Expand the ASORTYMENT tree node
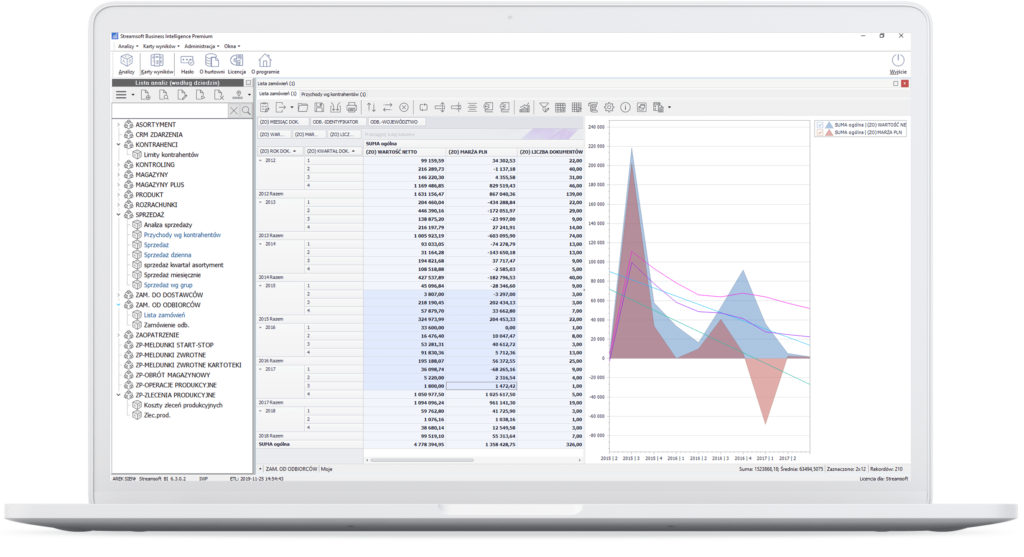The width and height of the screenshot is (1024, 557). pos(119,124)
